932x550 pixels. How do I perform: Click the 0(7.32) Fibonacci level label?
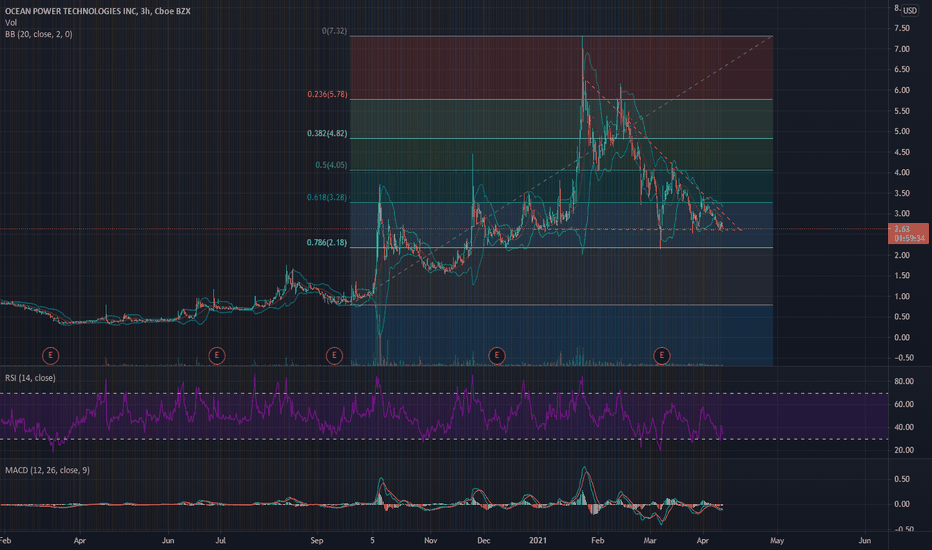(335, 31)
